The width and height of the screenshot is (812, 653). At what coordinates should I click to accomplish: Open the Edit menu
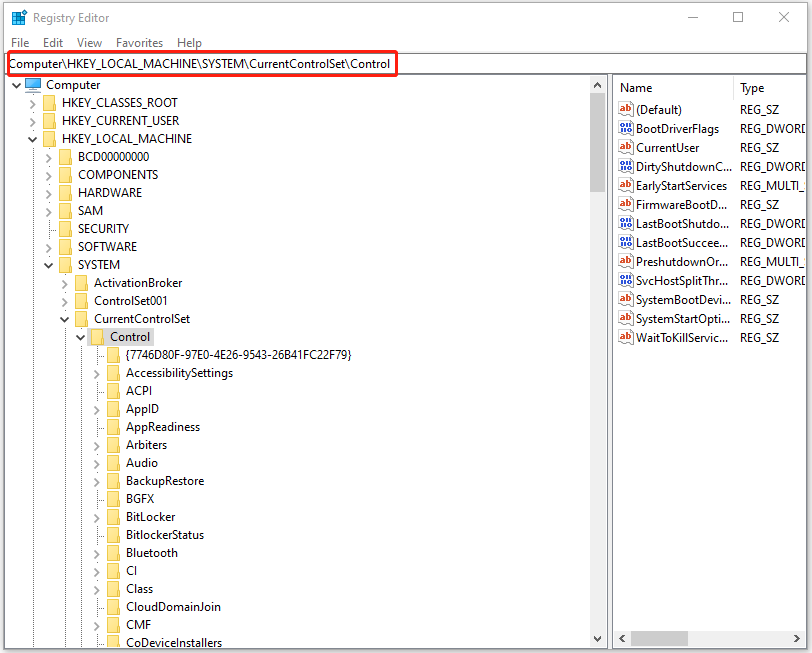tap(53, 42)
